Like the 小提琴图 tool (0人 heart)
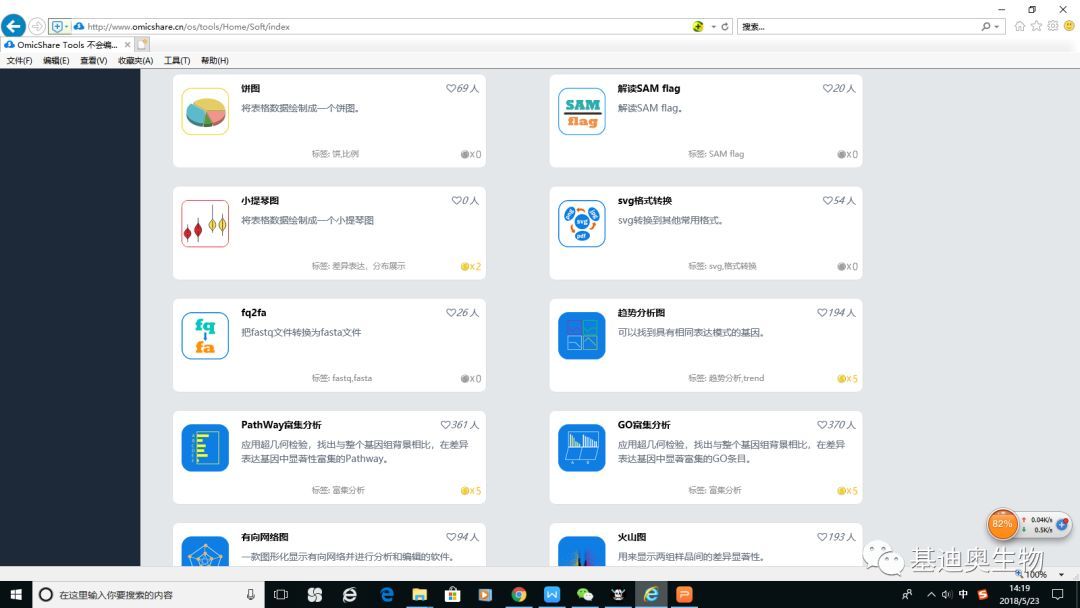The height and width of the screenshot is (608, 1080). click(456, 200)
